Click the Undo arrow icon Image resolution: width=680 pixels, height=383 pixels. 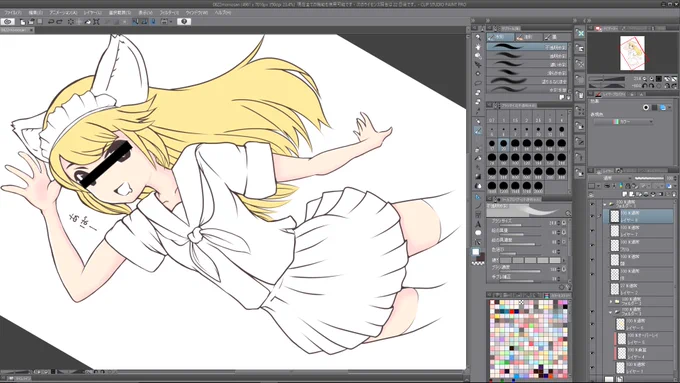51,21
